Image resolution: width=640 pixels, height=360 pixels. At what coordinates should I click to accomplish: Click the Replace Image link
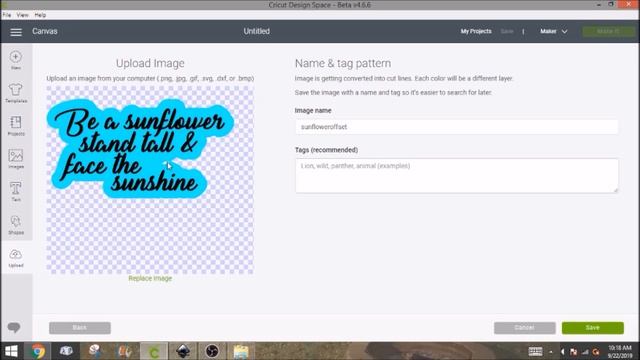(x=150, y=278)
